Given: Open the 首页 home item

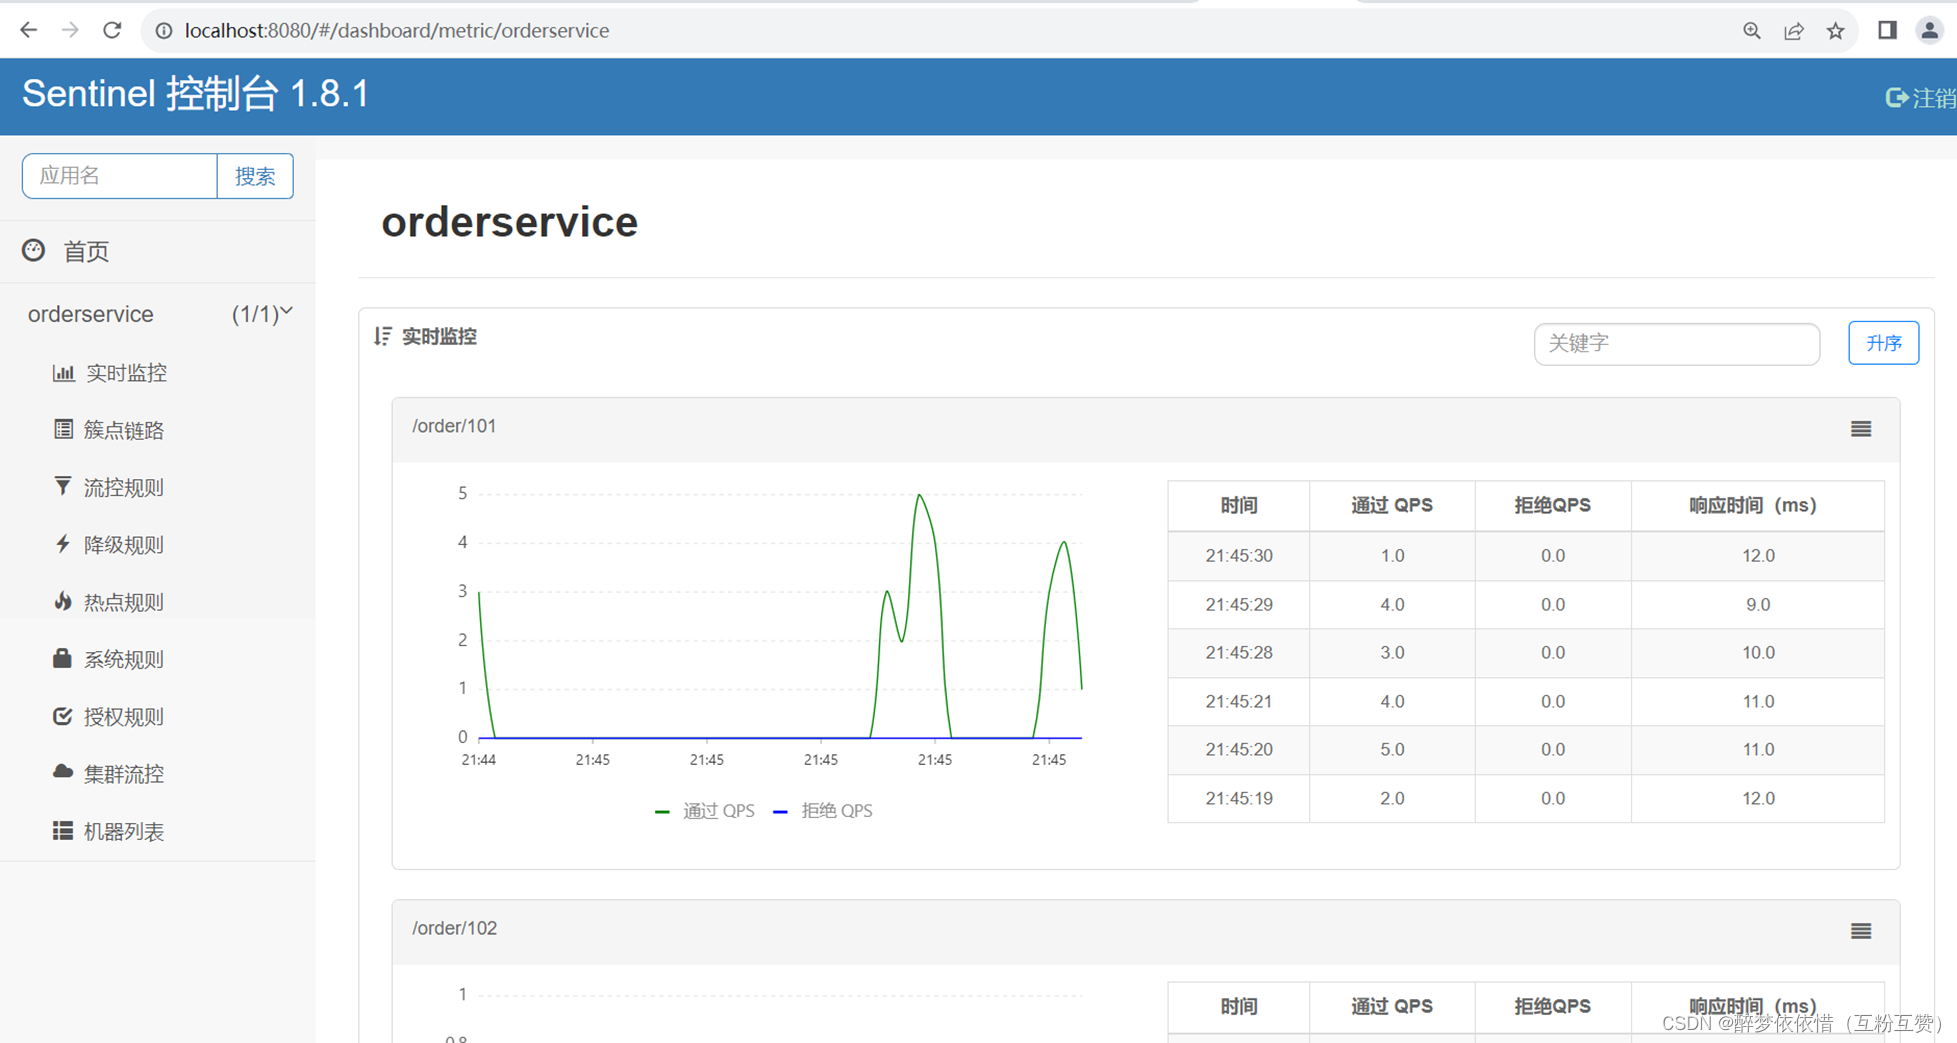Looking at the screenshot, I should point(86,251).
